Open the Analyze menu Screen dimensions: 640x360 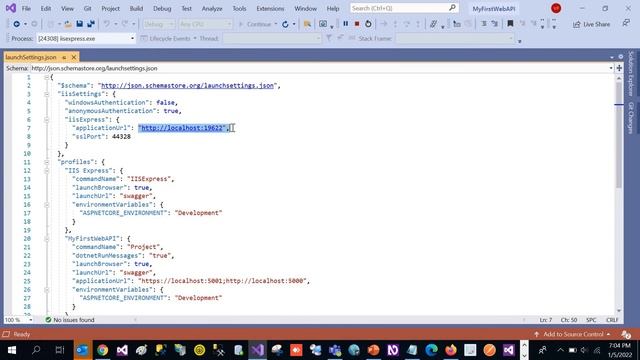point(212,8)
